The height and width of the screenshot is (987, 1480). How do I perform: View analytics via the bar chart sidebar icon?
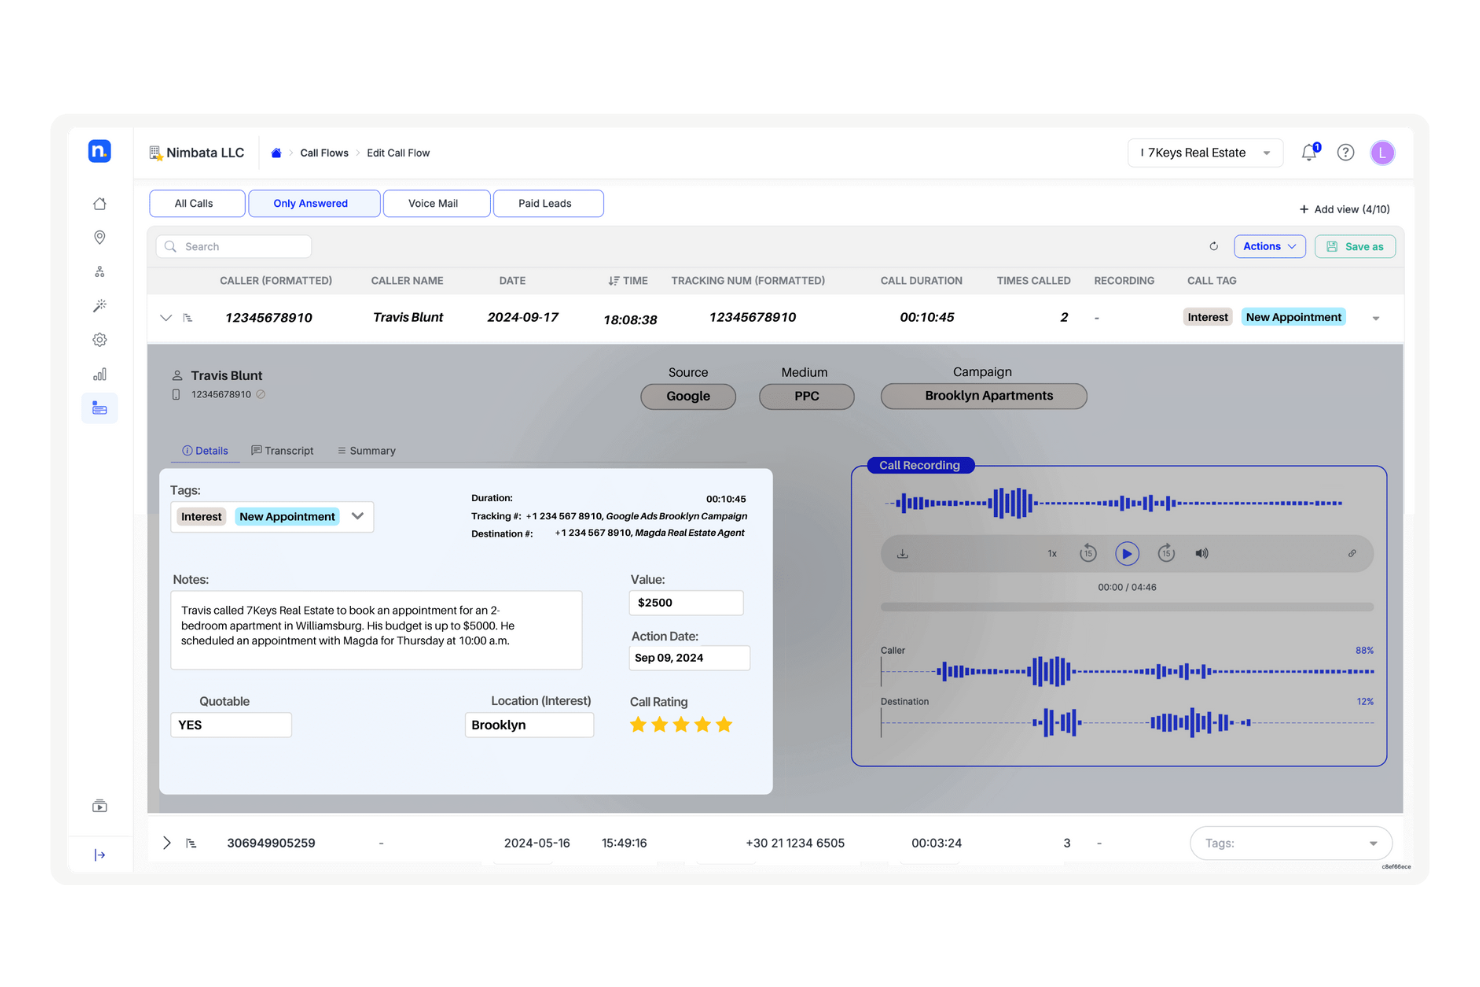[x=99, y=373]
